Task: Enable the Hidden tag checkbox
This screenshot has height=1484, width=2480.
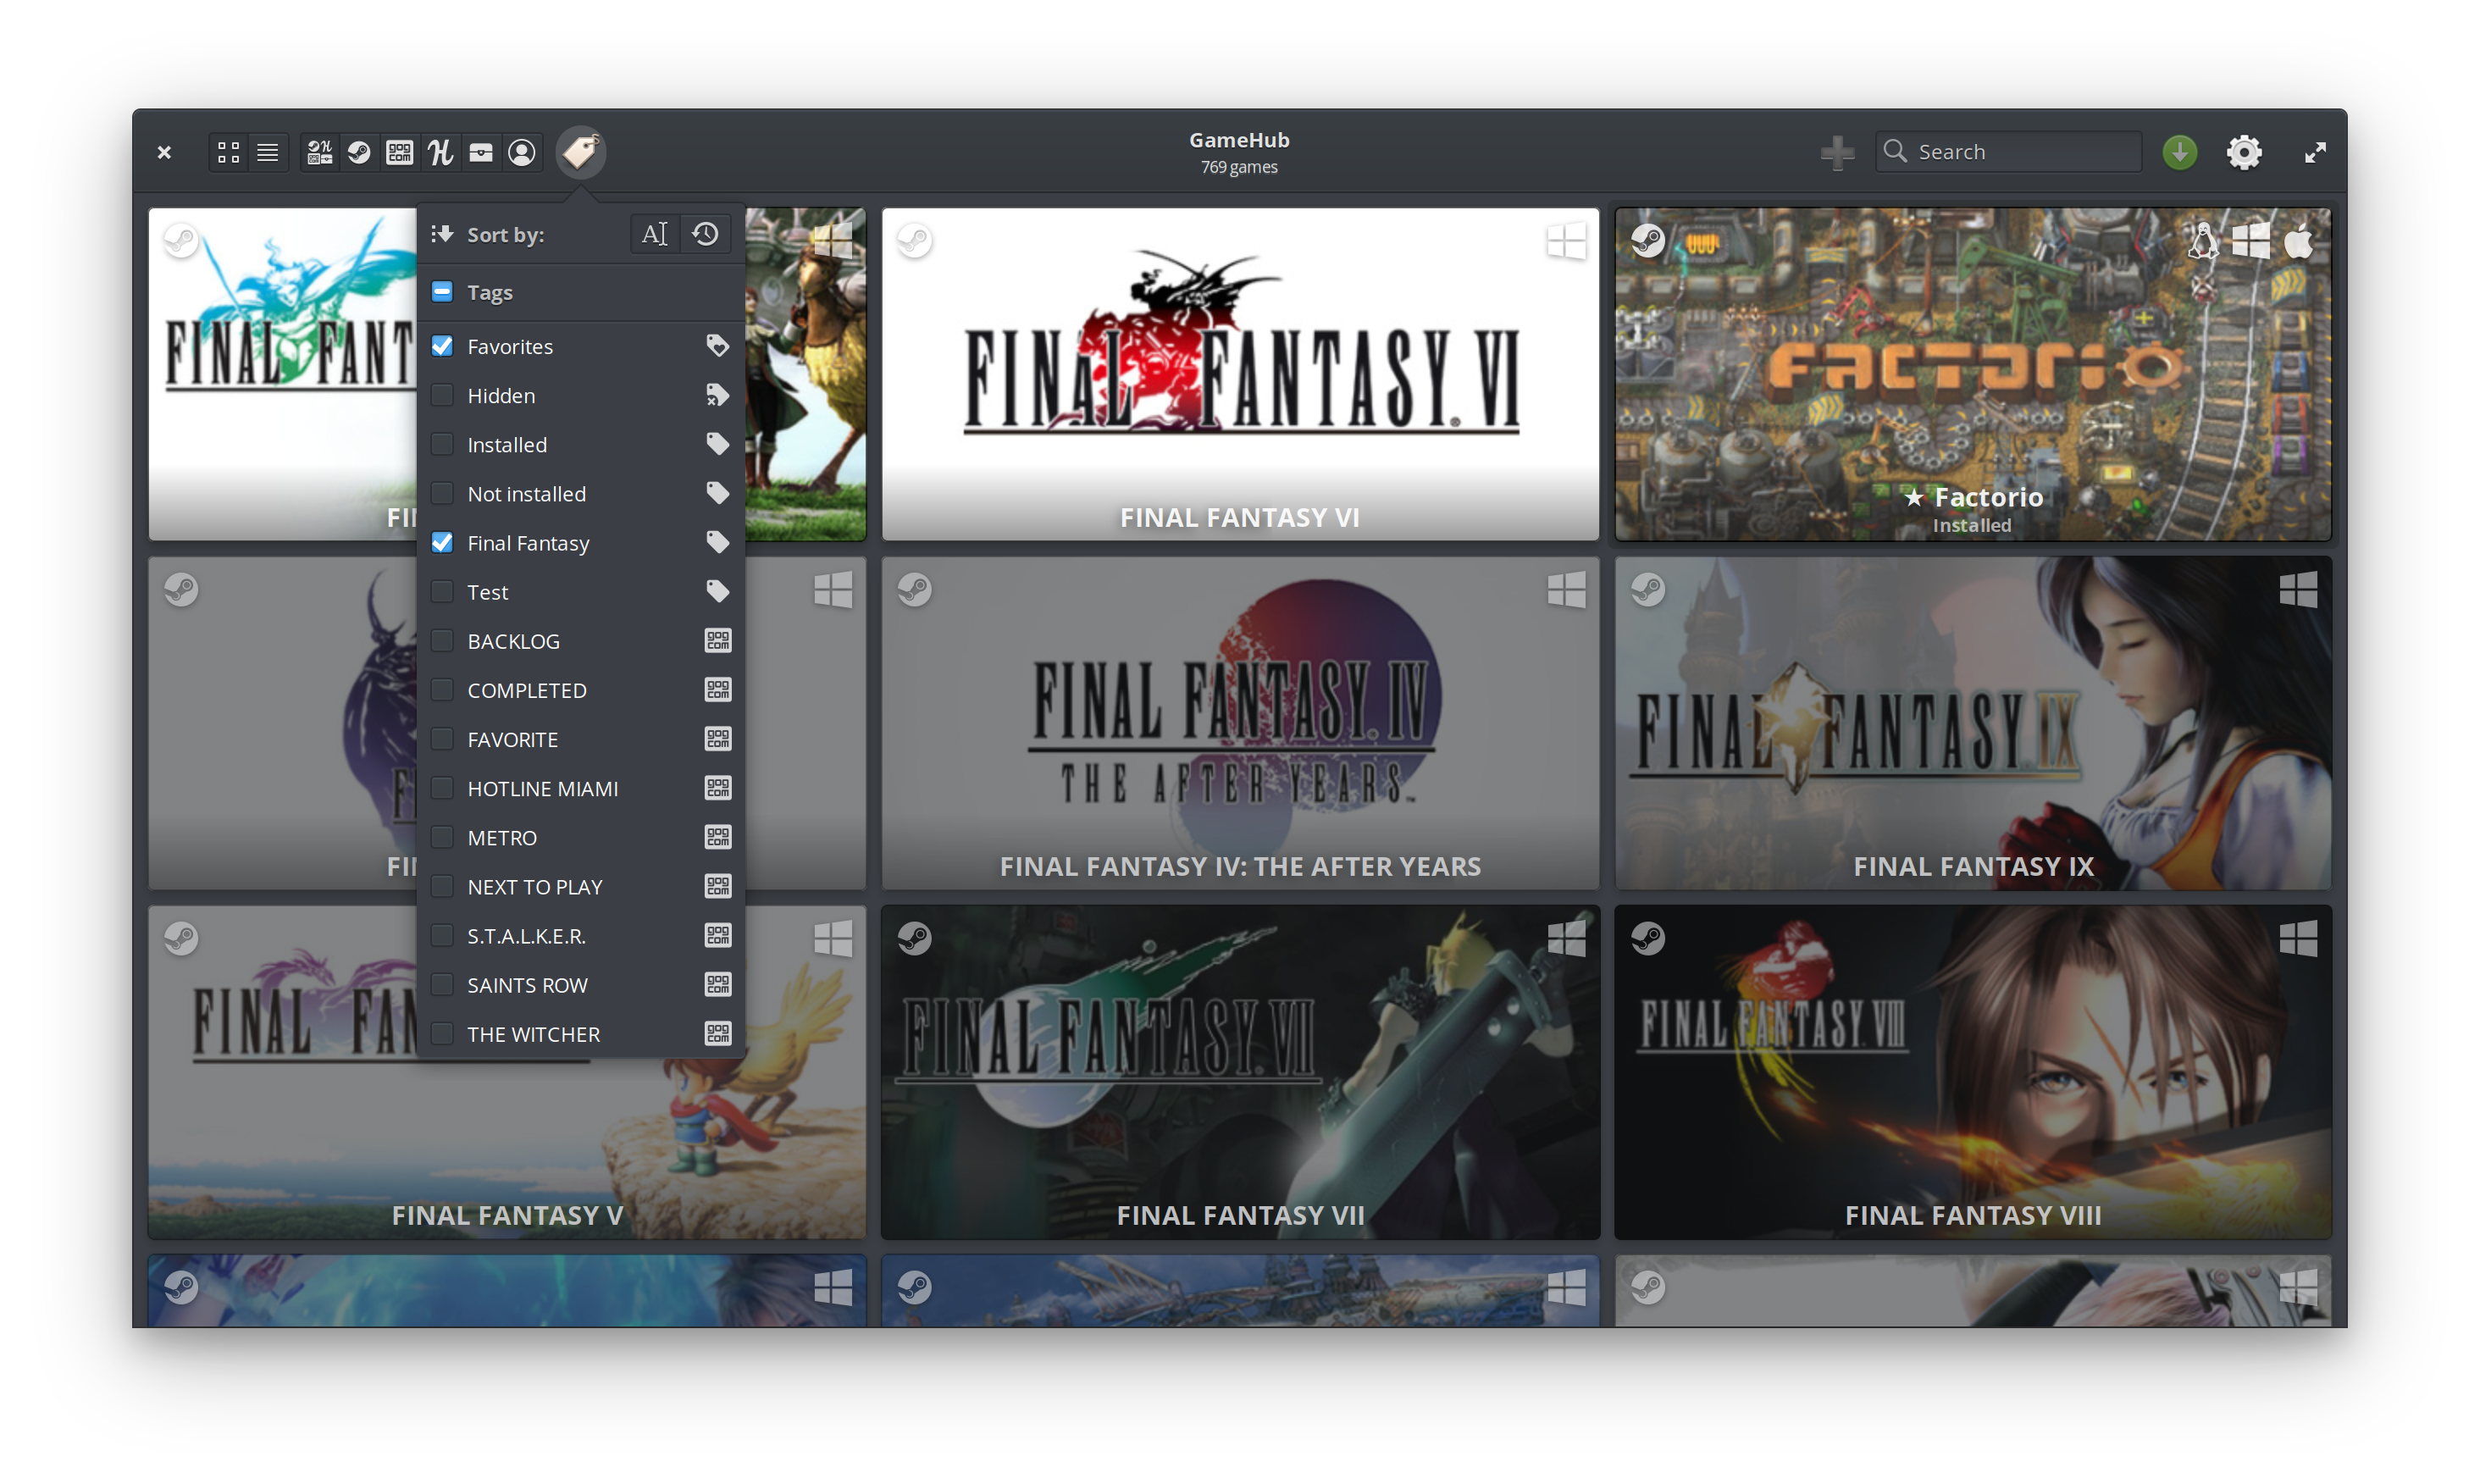Action: (442, 395)
